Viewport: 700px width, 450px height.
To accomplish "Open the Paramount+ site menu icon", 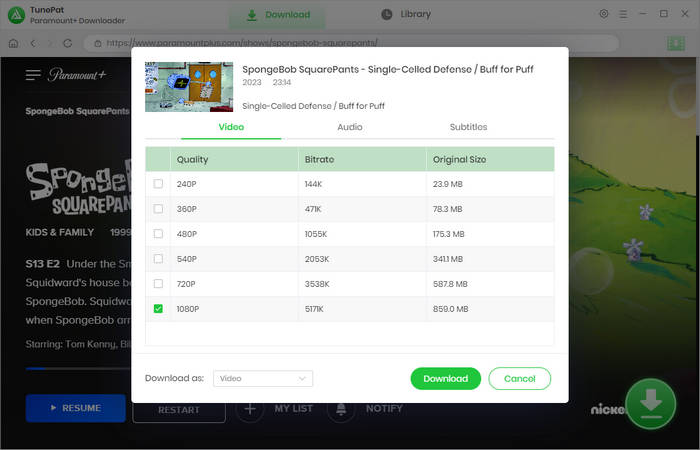I will coord(33,75).
